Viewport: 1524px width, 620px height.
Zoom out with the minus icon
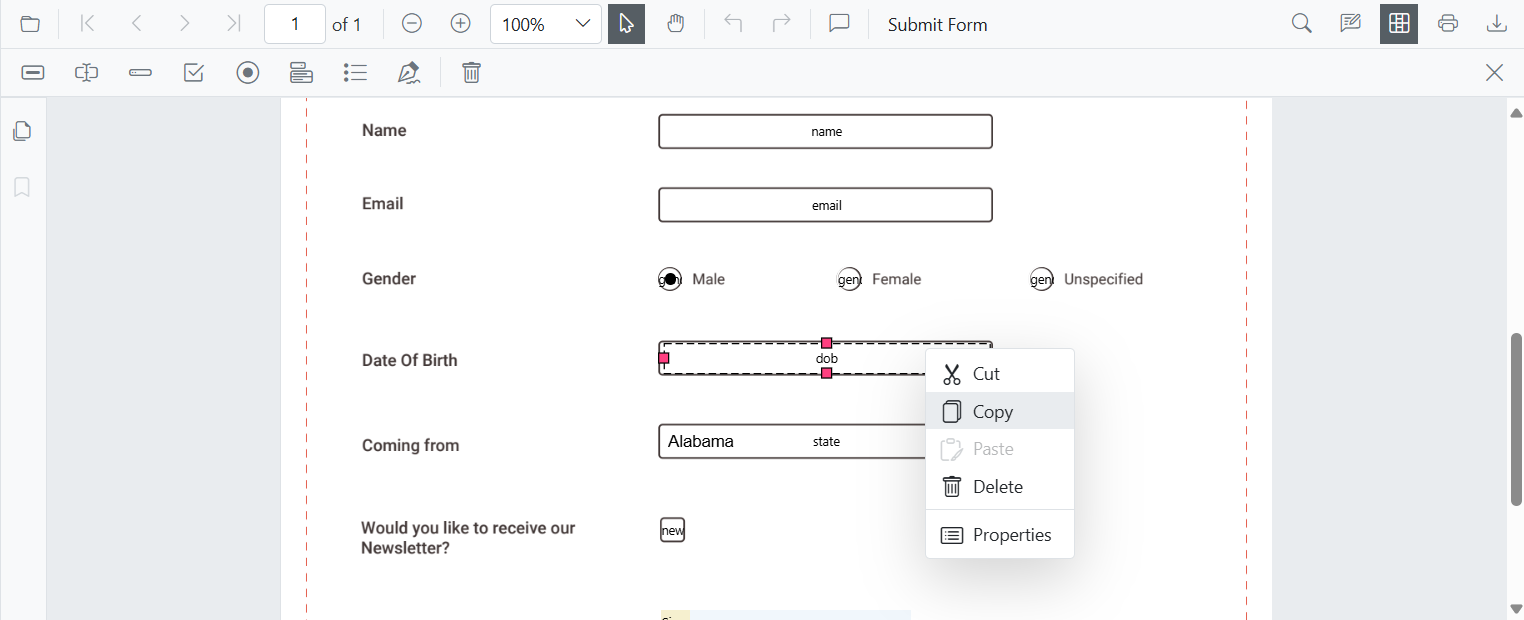click(x=411, y=24)
